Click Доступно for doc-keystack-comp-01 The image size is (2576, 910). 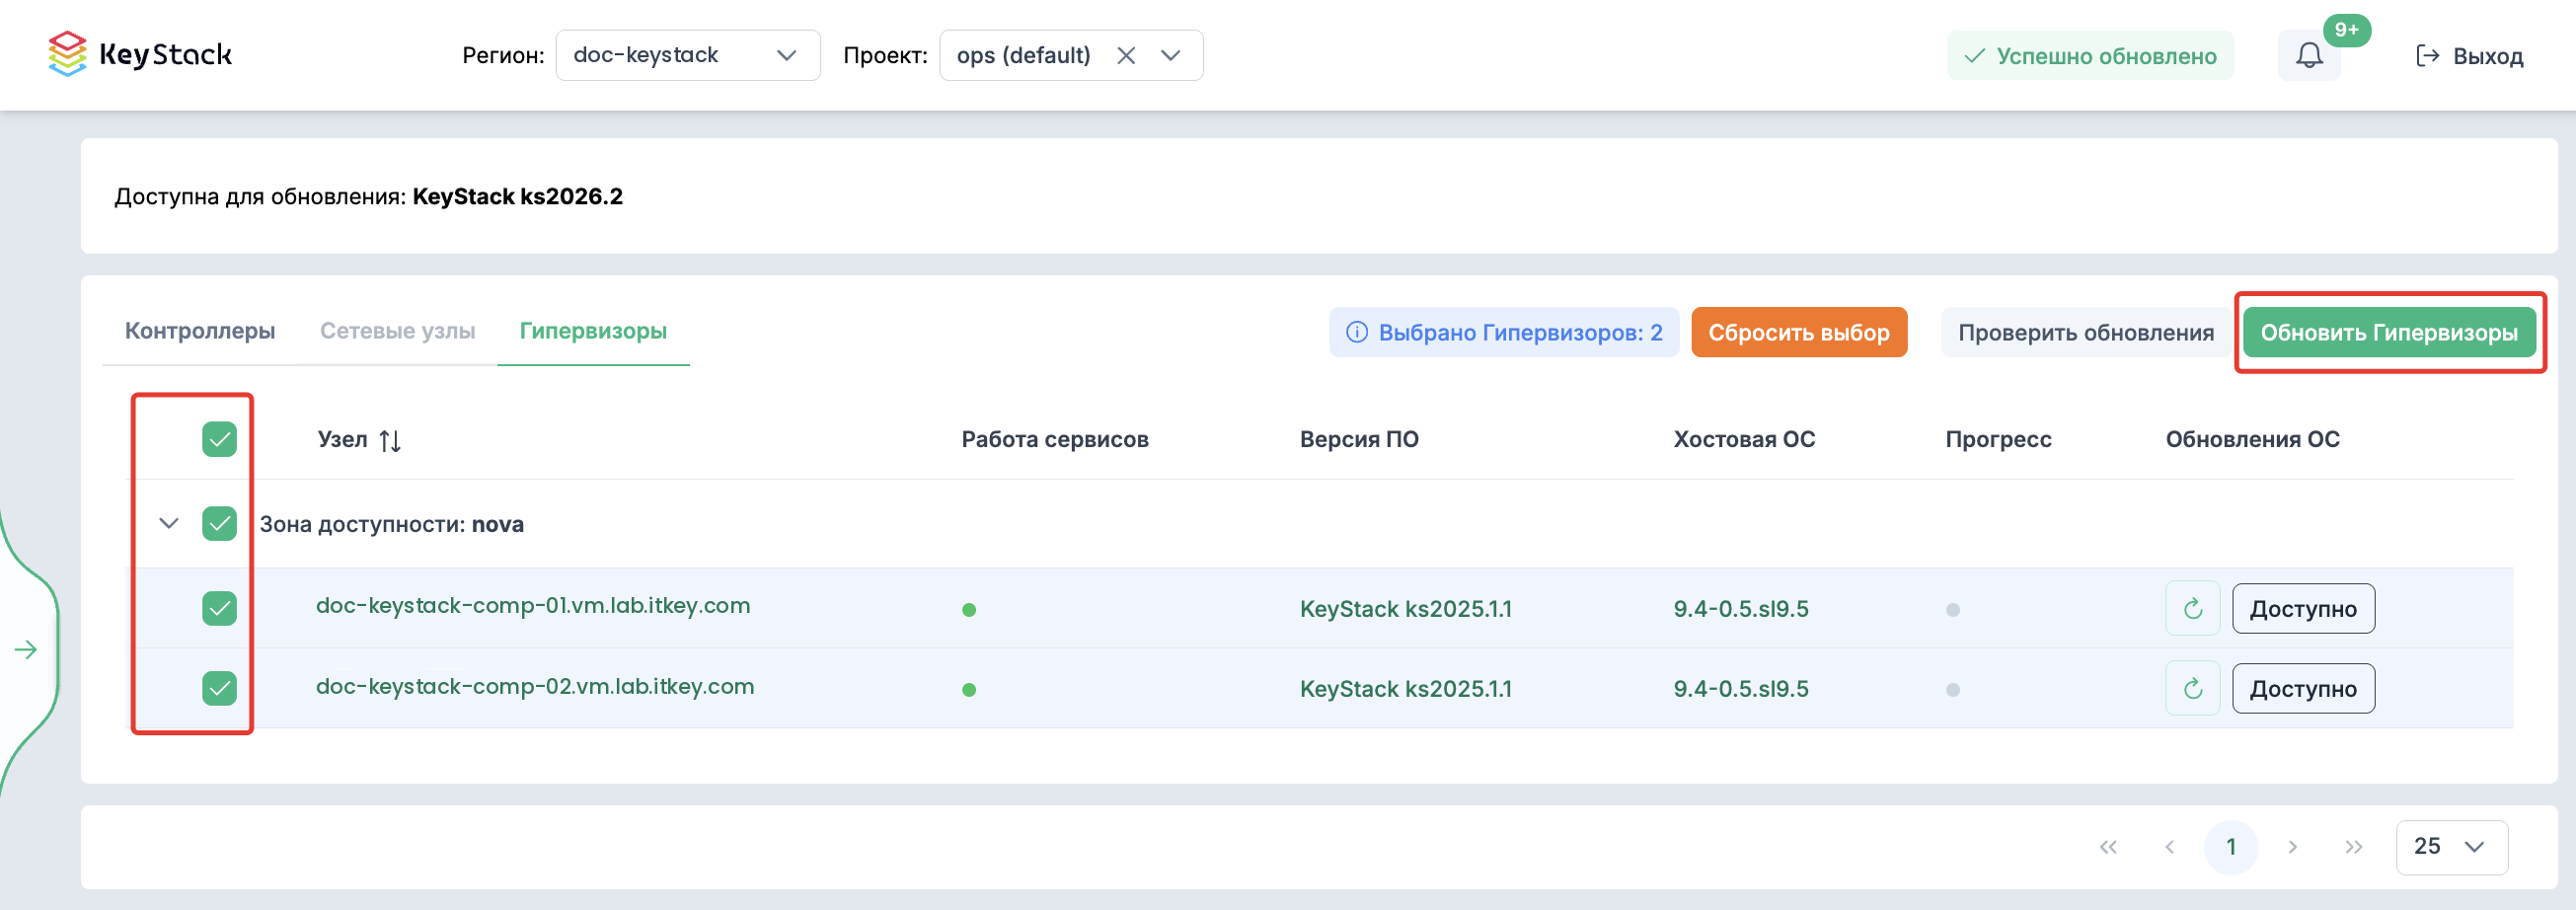[2303, 608]
